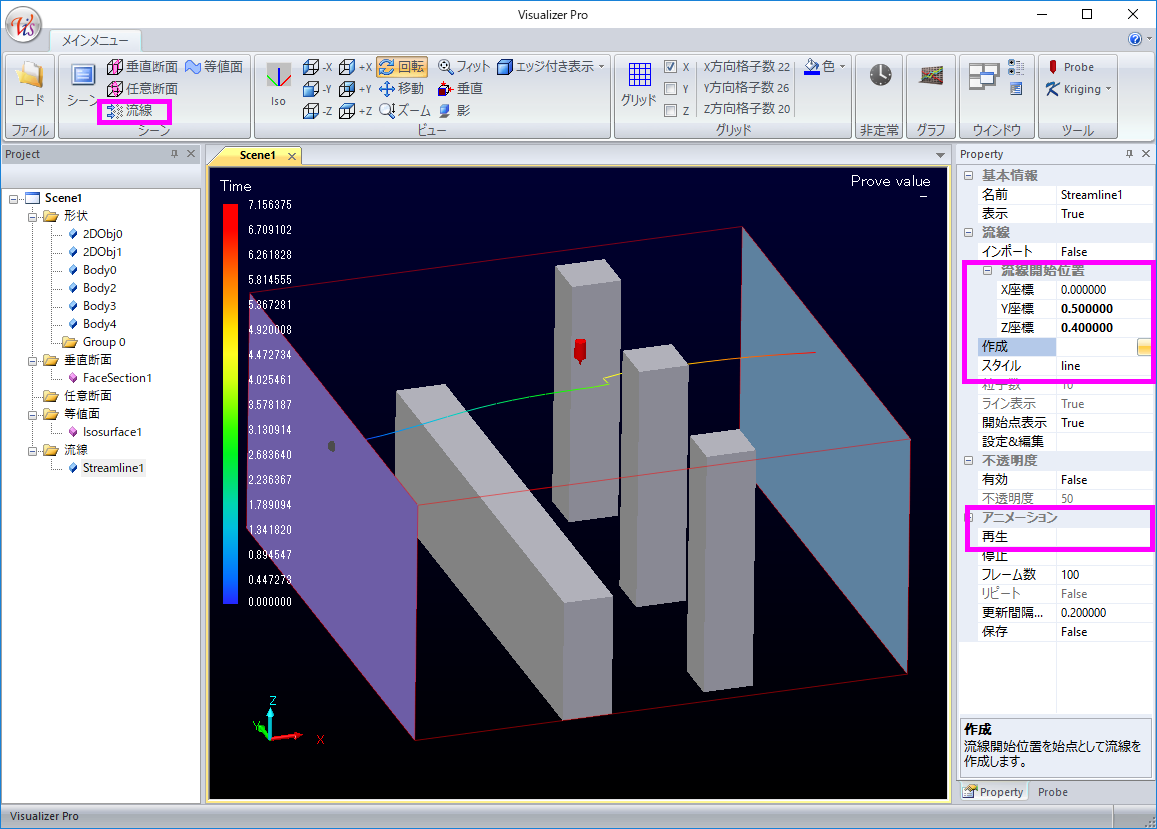This screenshot has width=1157, height=829.
Task: Uncheck the X grid checkbox
Action: (671, 67)
